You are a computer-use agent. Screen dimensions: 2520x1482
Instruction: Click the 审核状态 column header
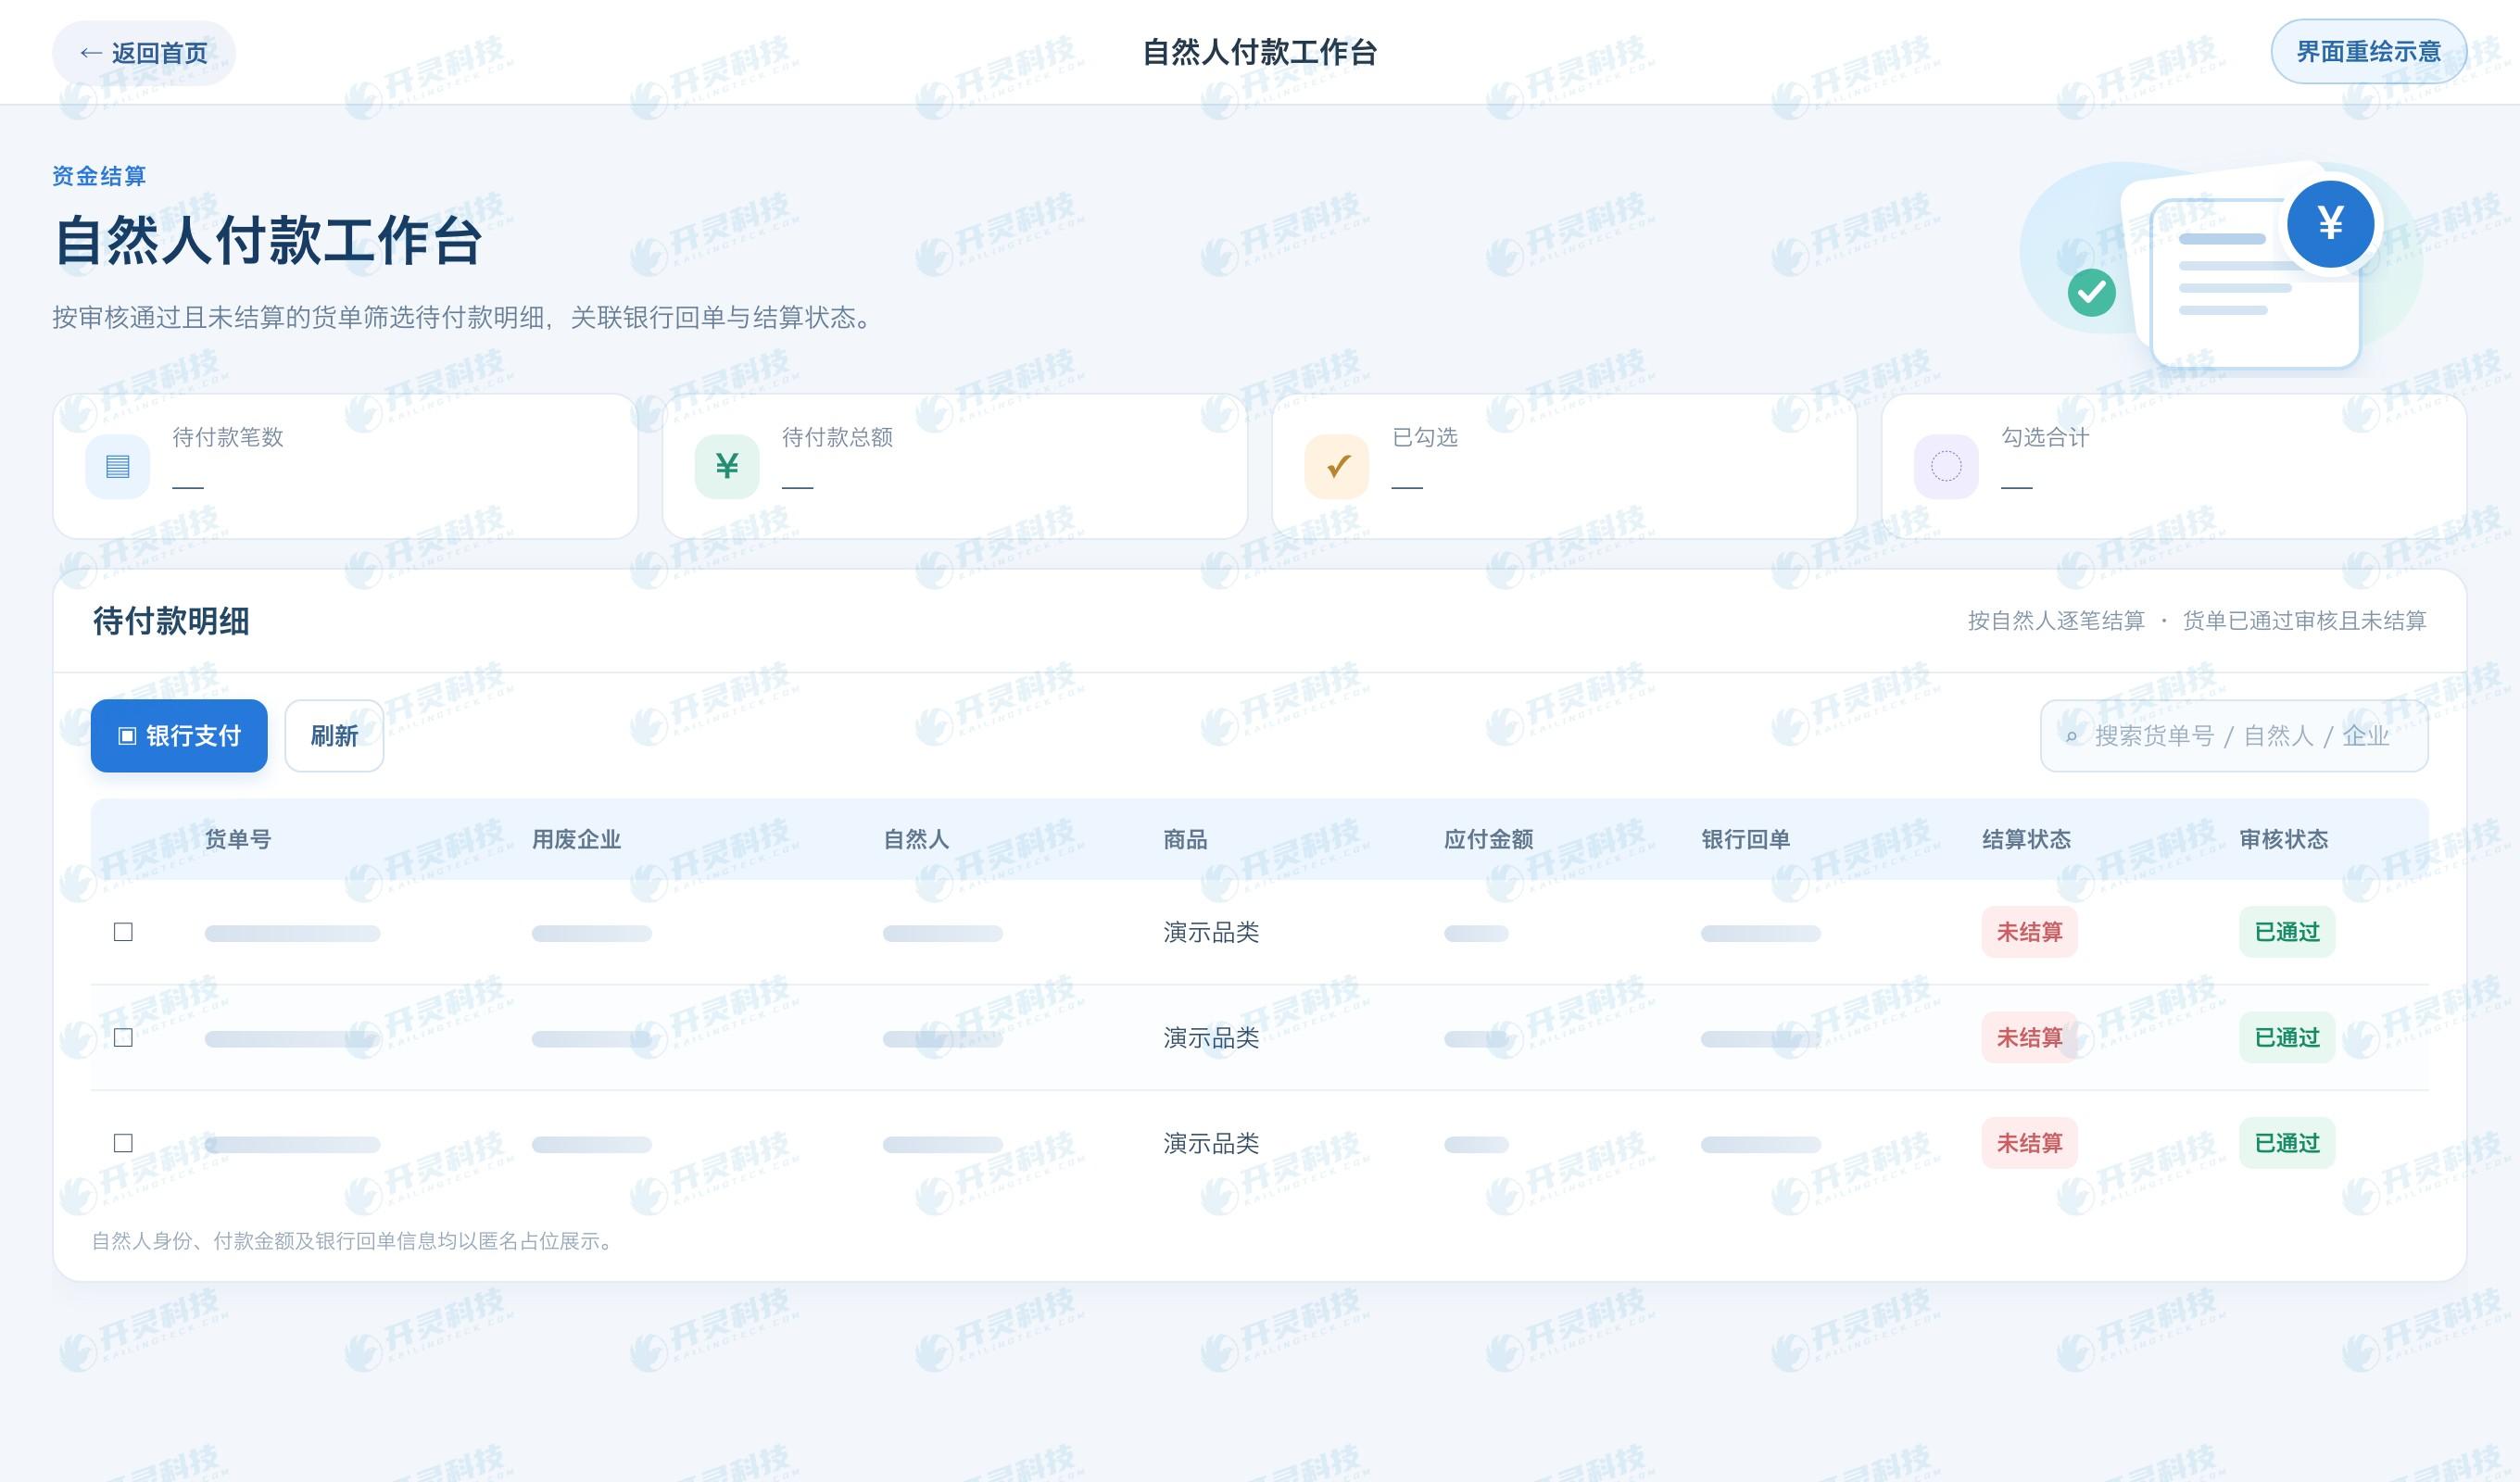click(x=2284, y=839)
